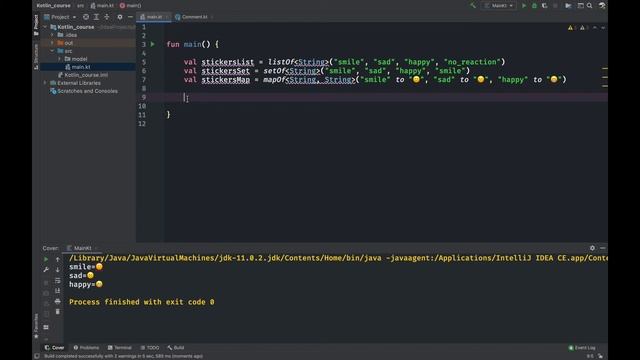Click the up arrow in console toolbar
Image resolution: width=640 pixels, height=360 pixels.
58,259
